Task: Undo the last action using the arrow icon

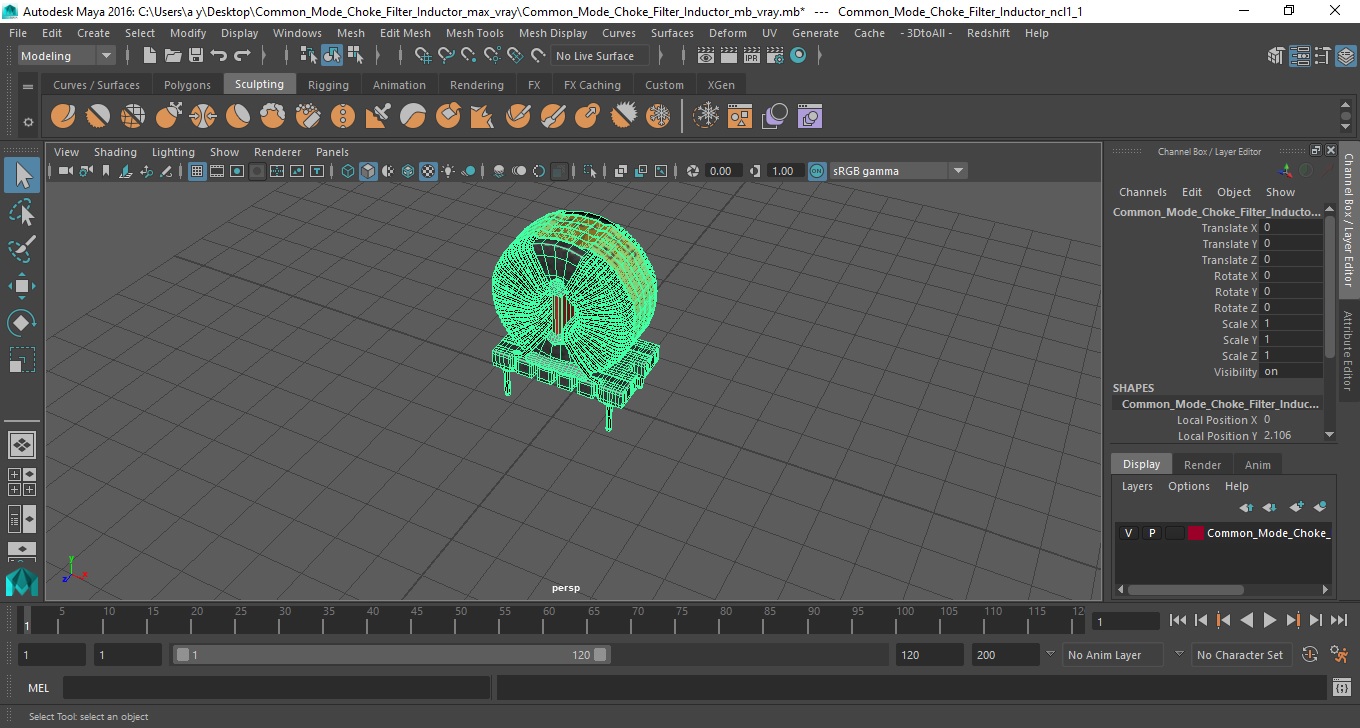Action: [x=219, y=56]
